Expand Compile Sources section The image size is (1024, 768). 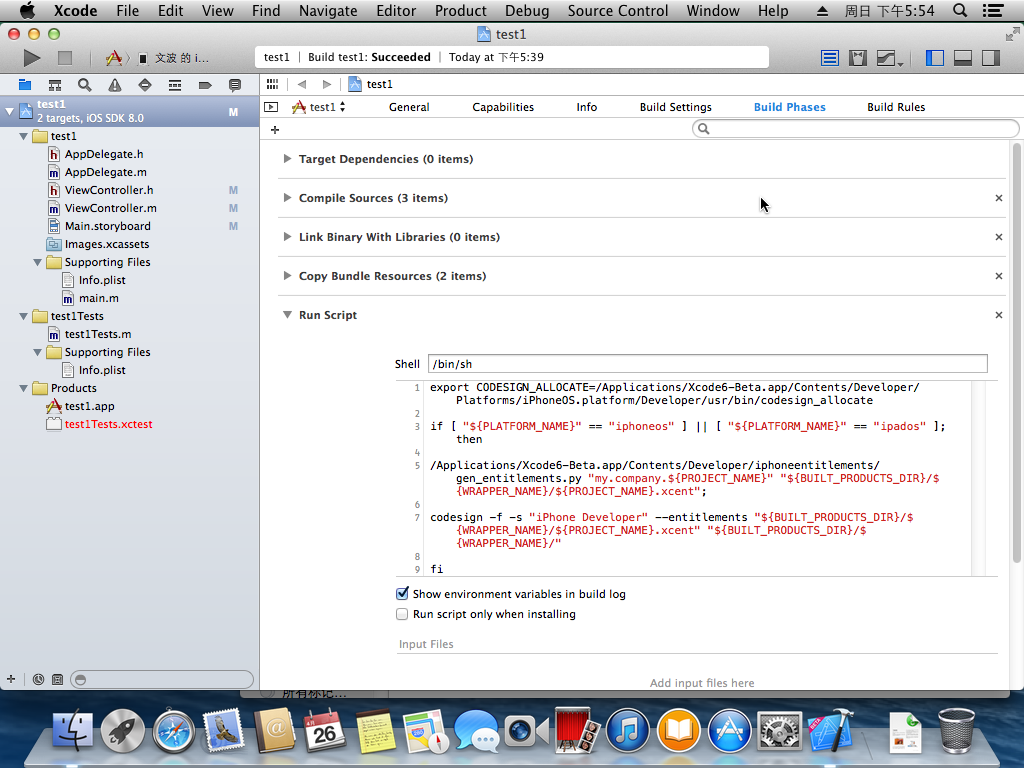pyautogui.click(x=287, y=198)
